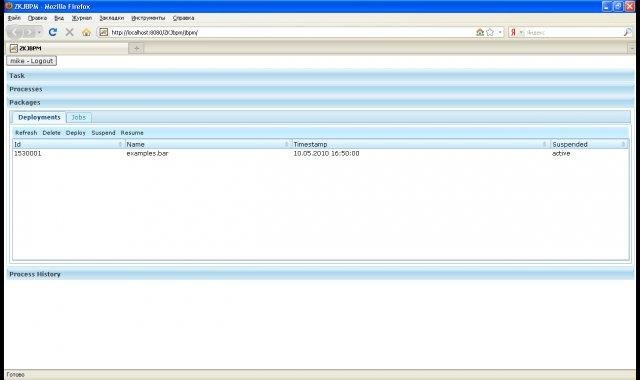Open the Закладки menu
The image size is (640, 380).
(111, 18)
